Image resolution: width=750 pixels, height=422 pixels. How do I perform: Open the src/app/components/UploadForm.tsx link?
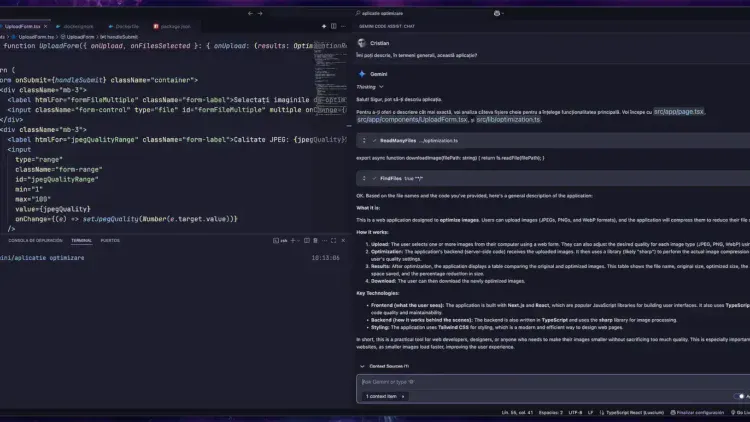(x=412, y=120)
